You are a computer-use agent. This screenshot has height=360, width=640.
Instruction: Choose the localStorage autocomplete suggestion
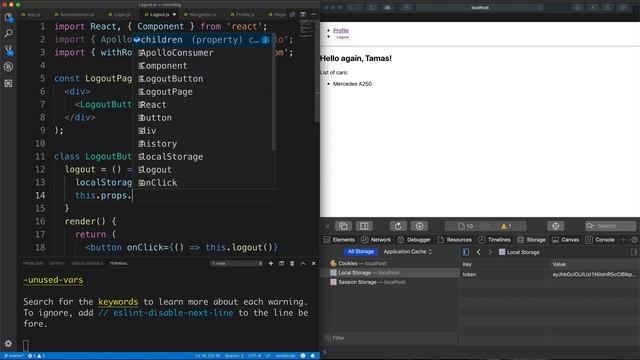point(203,157)
